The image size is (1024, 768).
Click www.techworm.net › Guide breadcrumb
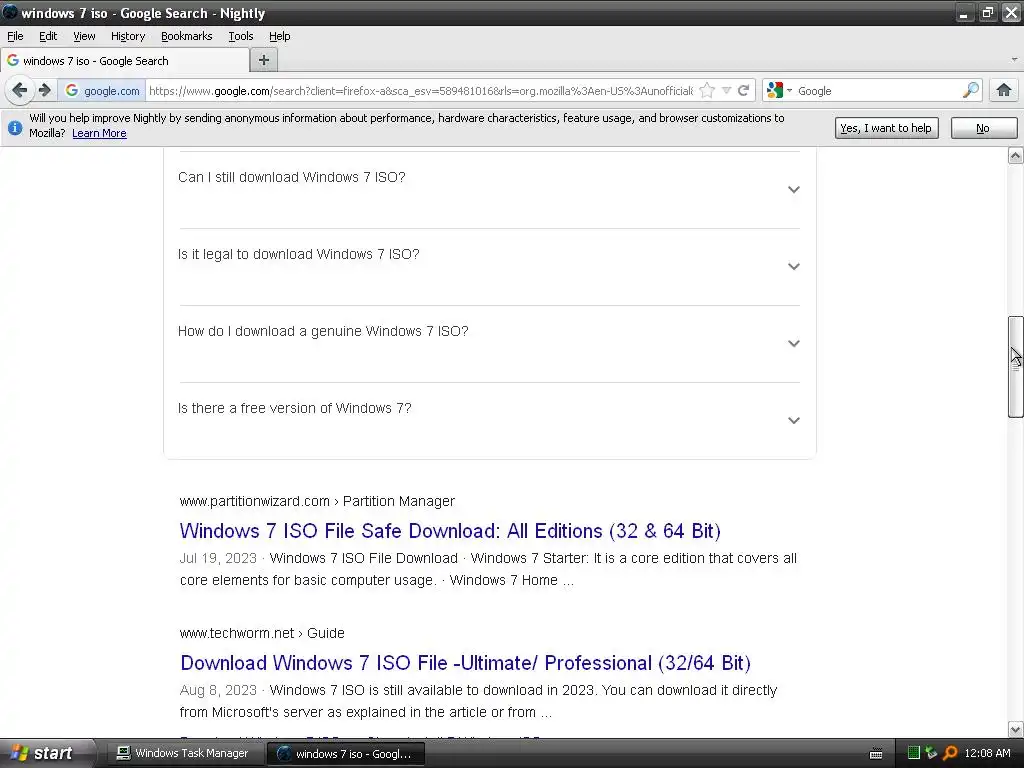(262, 633)
